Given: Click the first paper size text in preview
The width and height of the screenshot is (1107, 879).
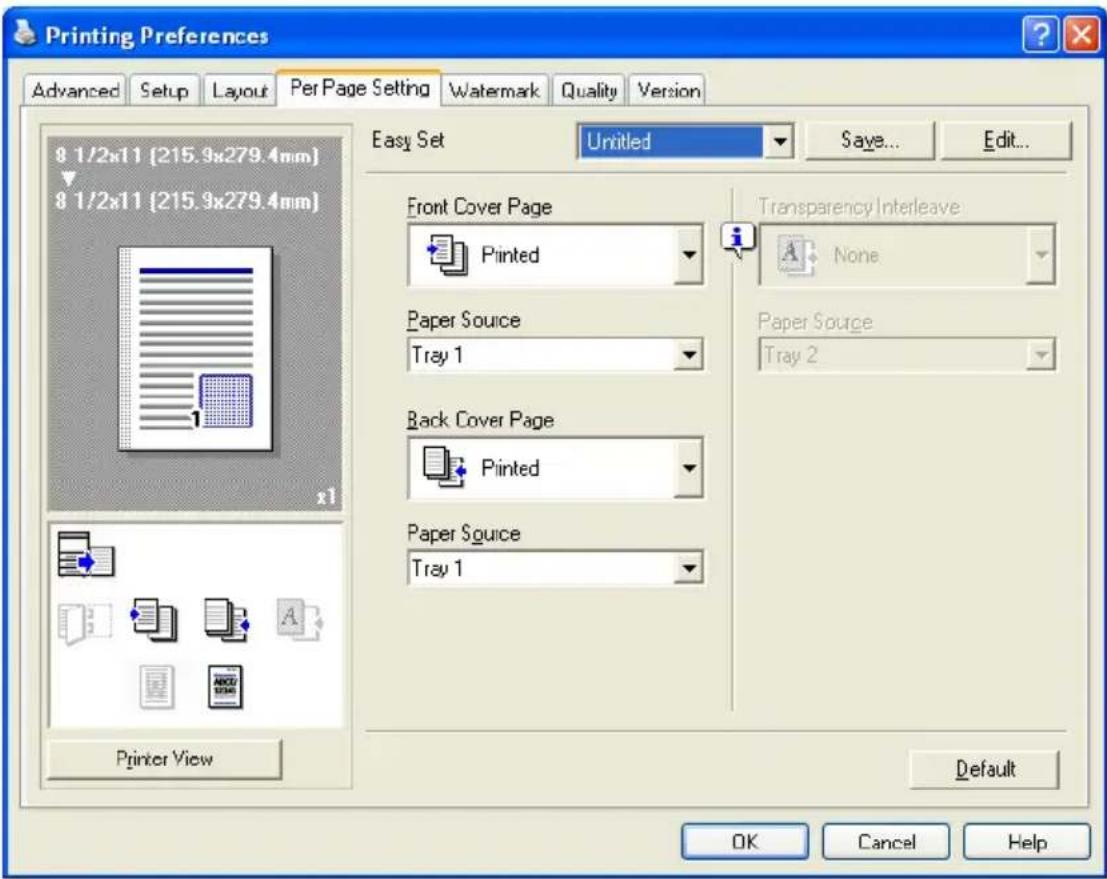Looking at the screenshot, I should click(x=187, y=155).
